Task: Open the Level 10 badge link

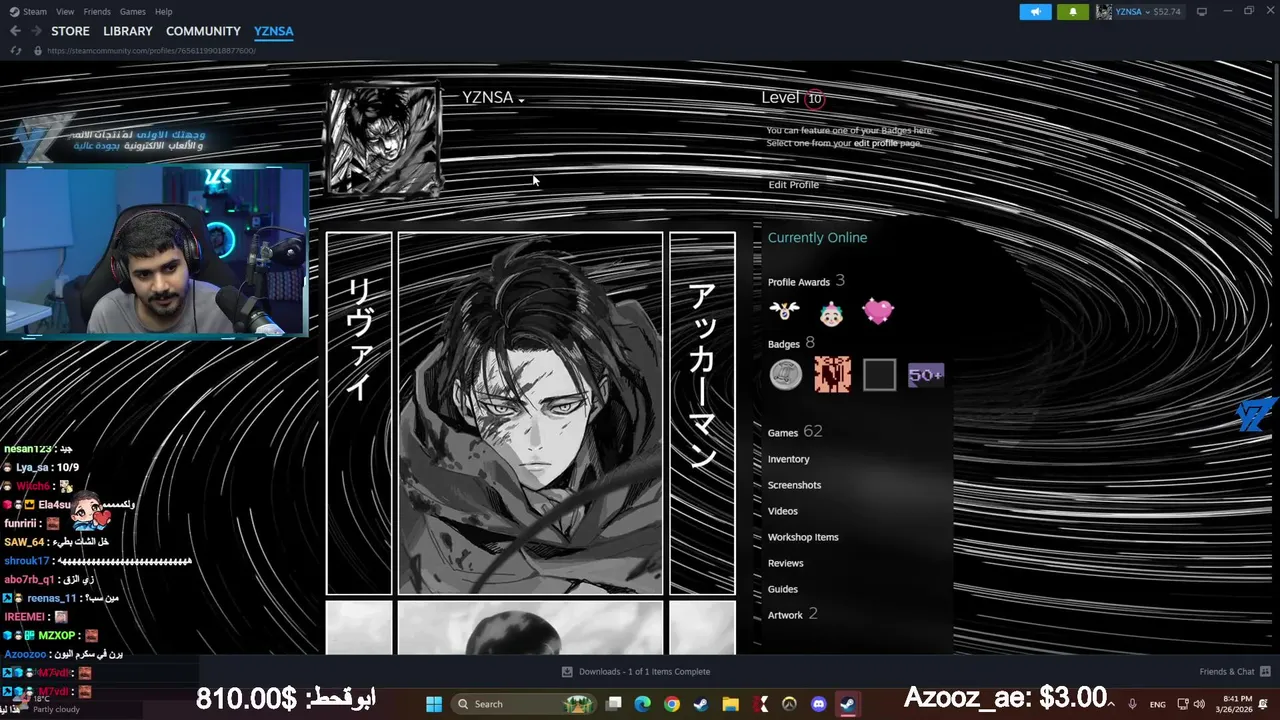Action: [791, 98]
